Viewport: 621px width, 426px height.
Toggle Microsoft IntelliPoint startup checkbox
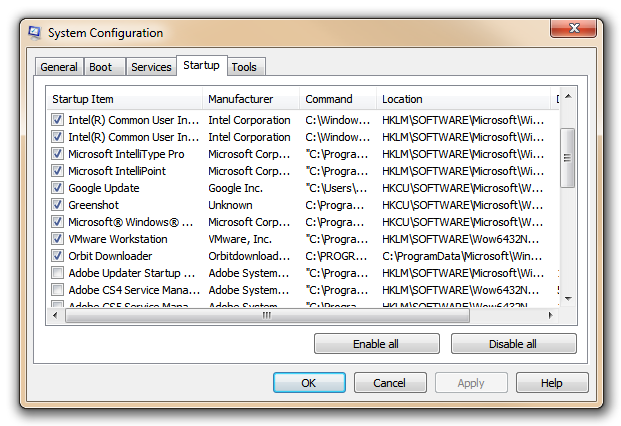[x=57, y=171]
